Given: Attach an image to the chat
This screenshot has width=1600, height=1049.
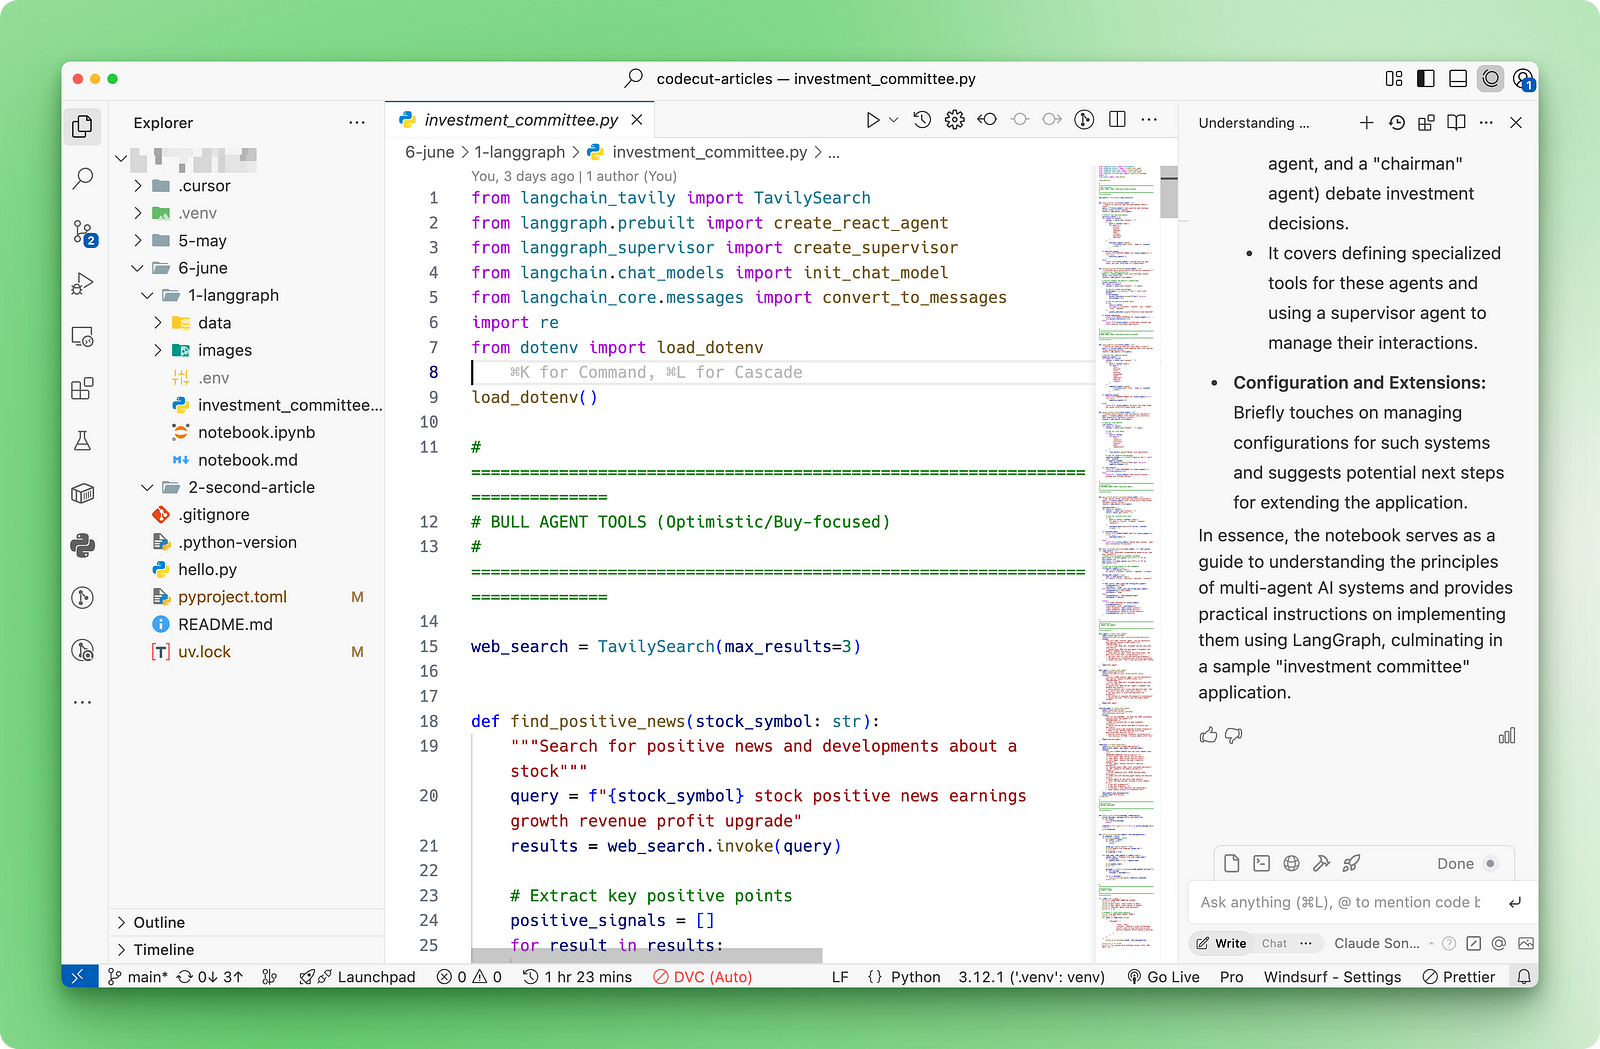Looking at the screenshot, I should [1525, 943].
